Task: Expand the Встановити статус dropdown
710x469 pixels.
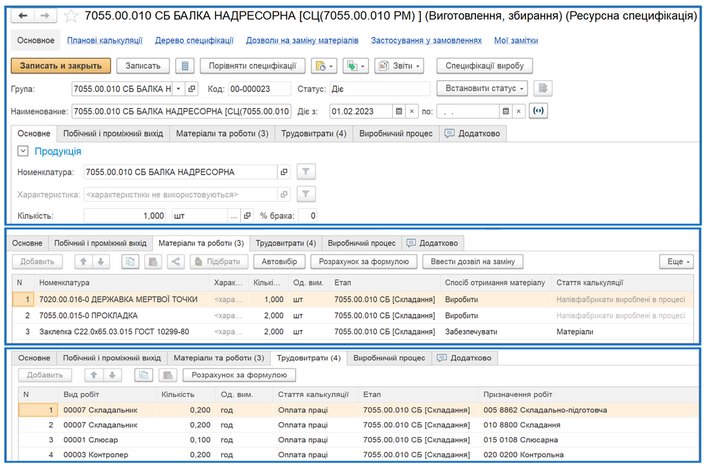Action: (x=480, y=88)
